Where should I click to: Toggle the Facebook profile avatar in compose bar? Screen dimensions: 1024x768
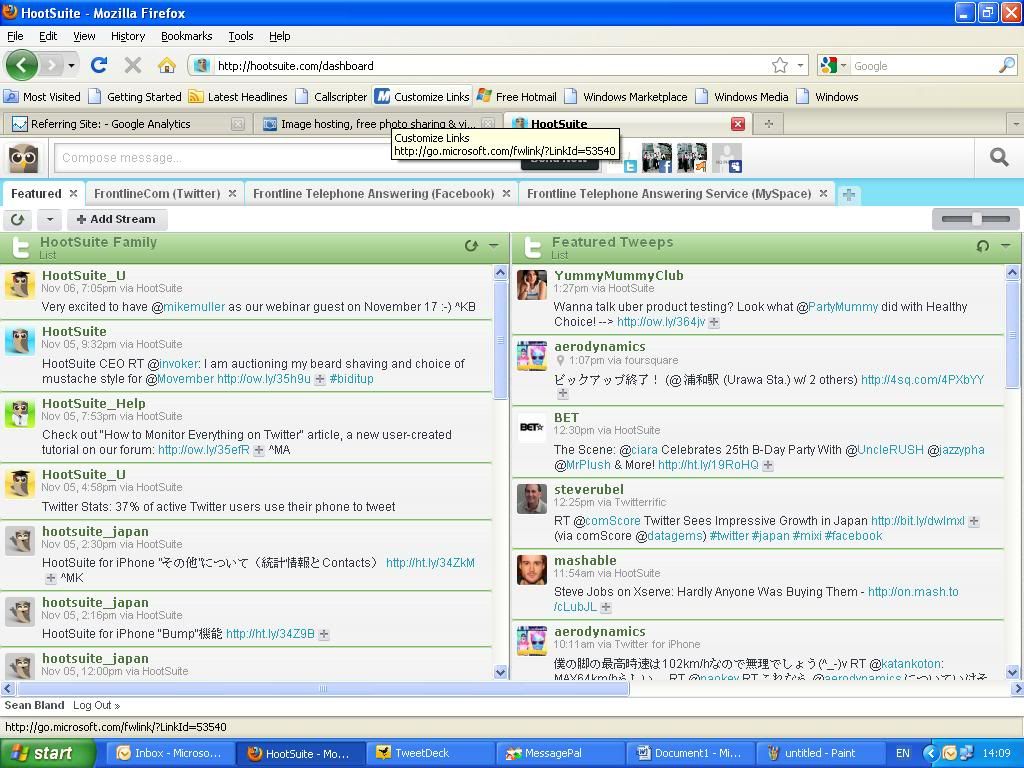coord(656,158)
